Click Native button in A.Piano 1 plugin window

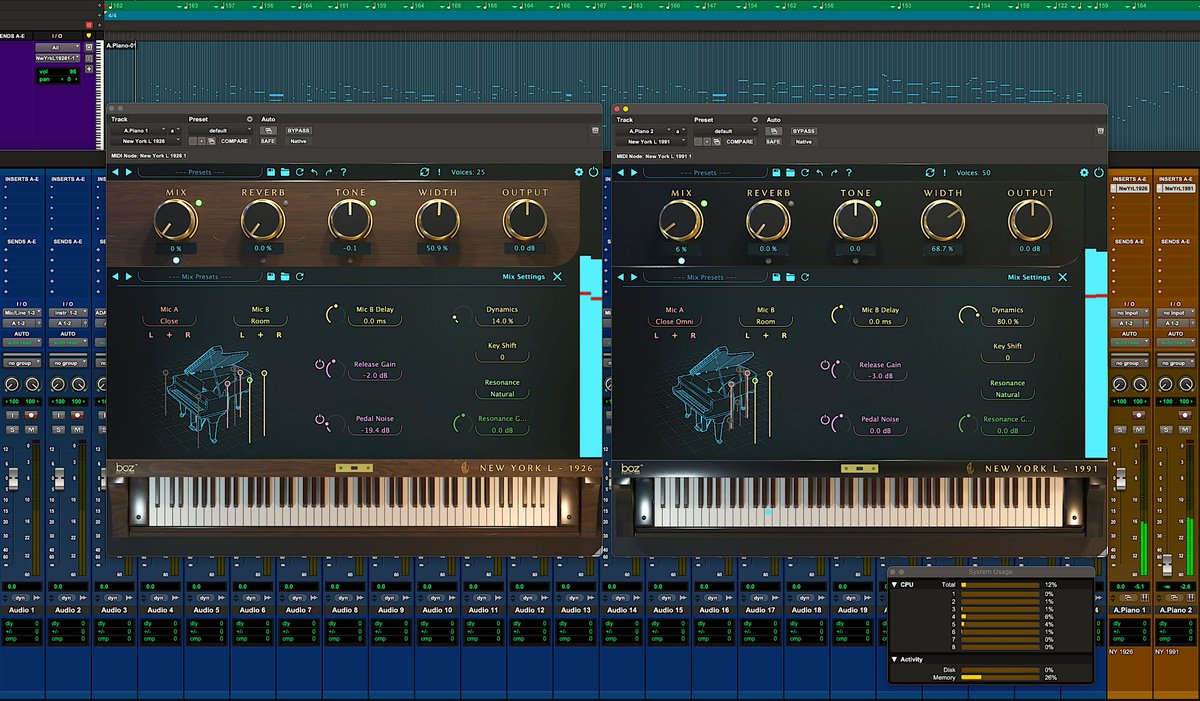(299, 141)
